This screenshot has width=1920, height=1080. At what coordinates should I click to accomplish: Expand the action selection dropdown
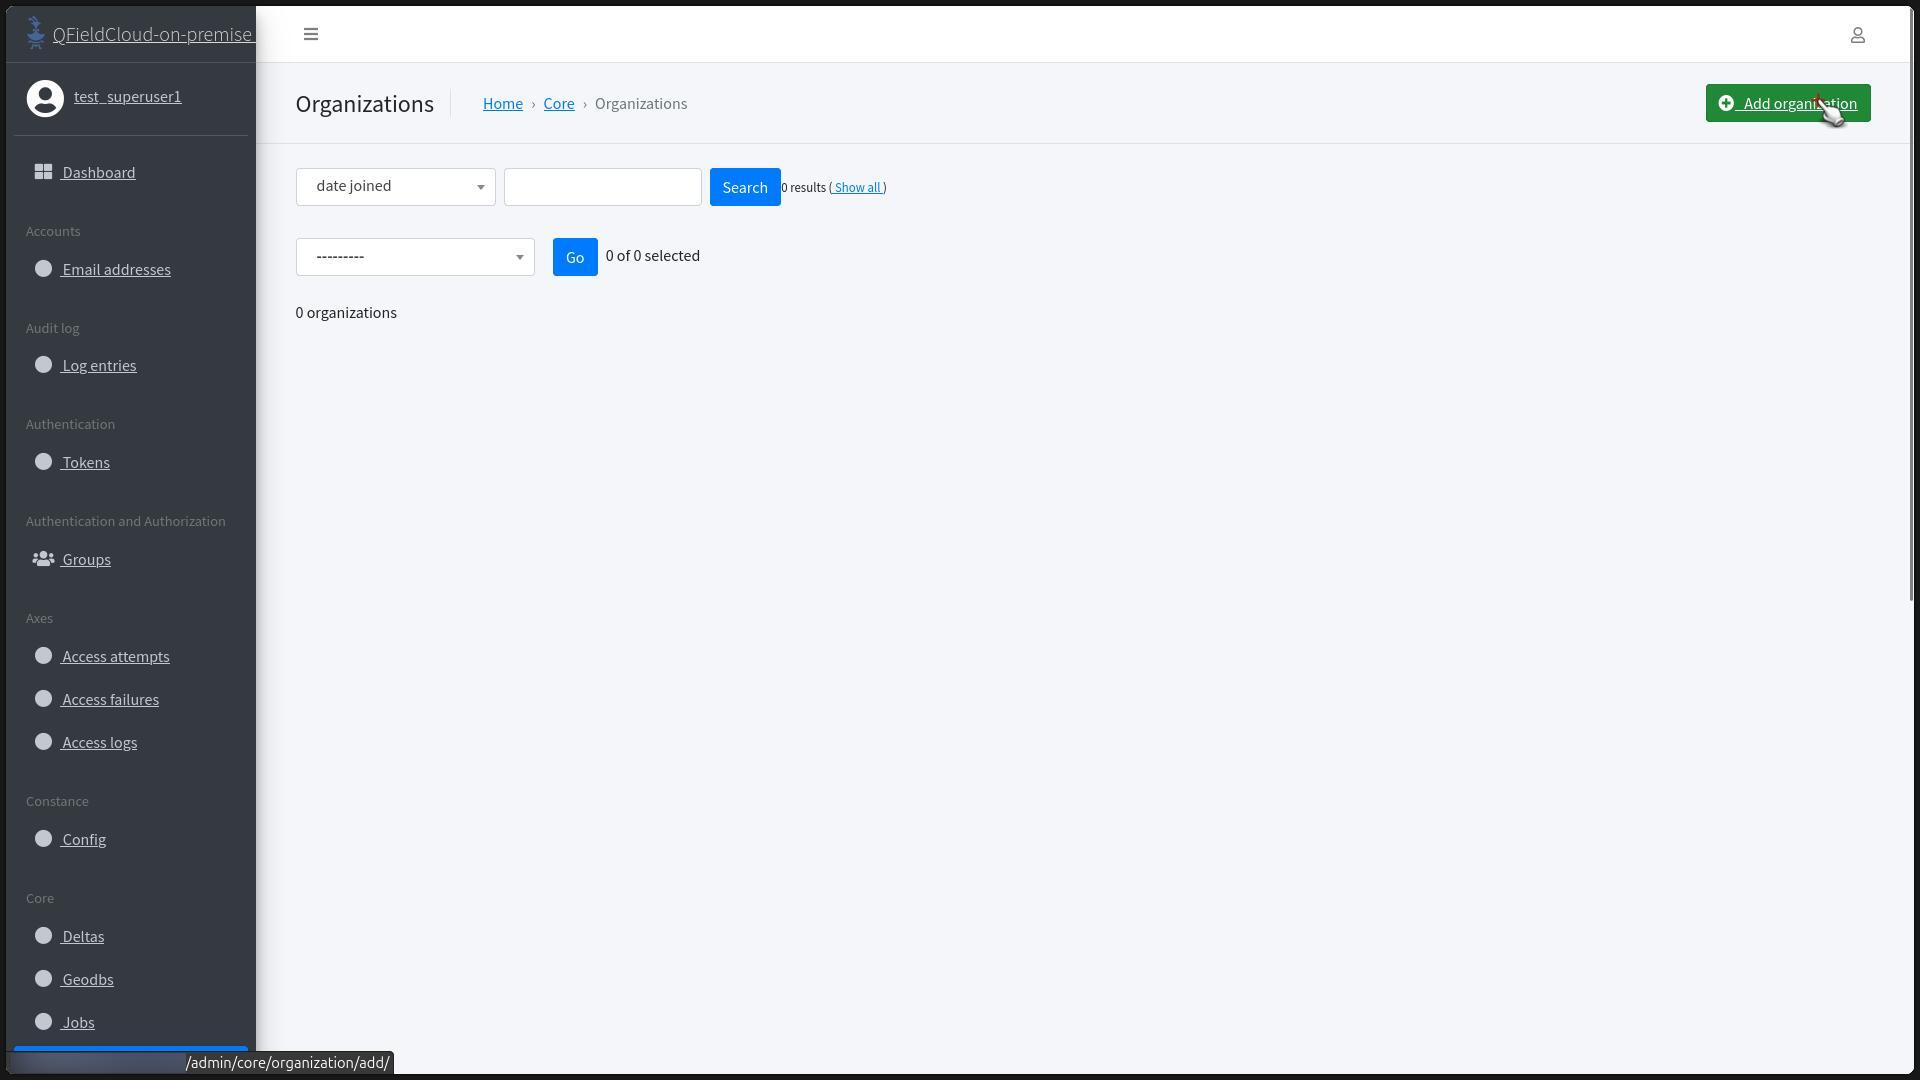coord(415,257)
